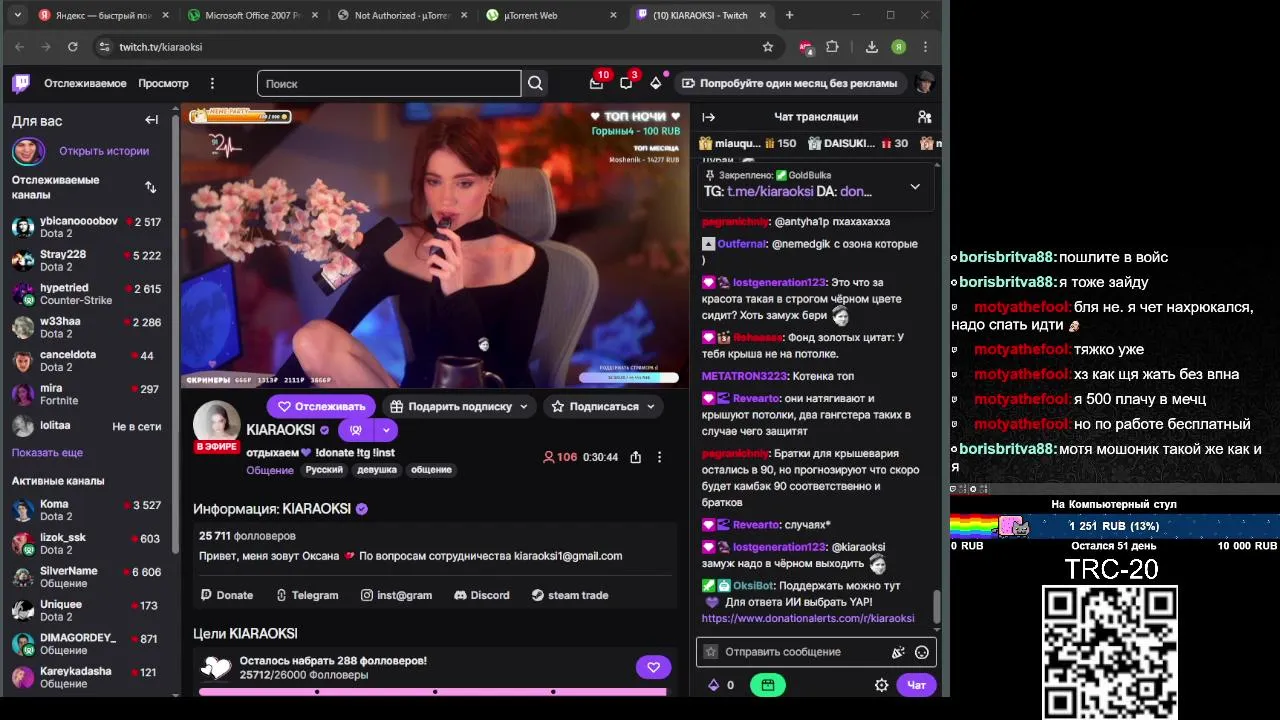
Task: Open the Telegram panel link
Action: point(307,595)
